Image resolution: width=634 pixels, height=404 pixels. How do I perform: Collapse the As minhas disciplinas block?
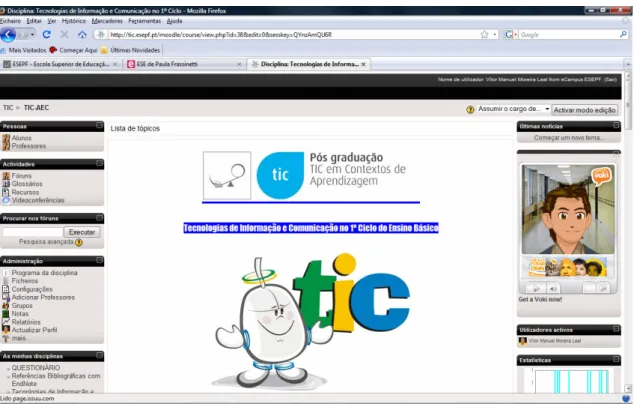point(99,355)
